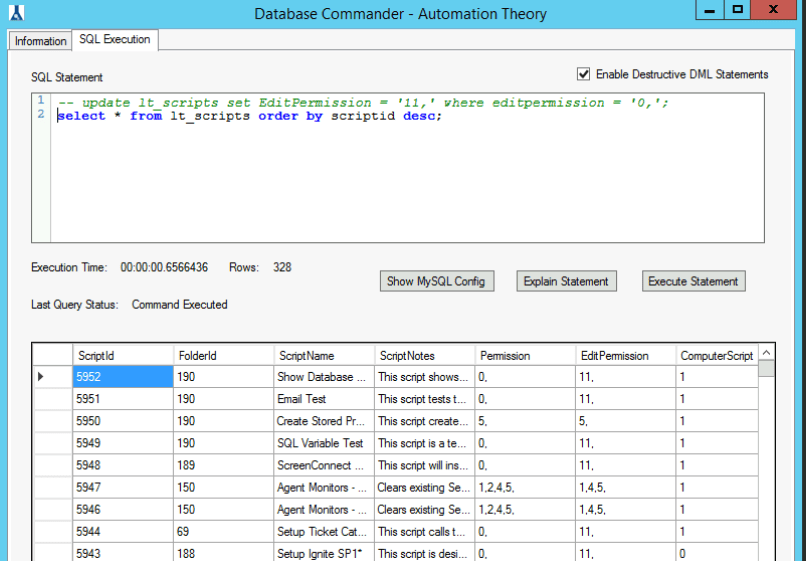Image resolution: width=806 pixels, height=561 pixels.
Task: Select the SQL Execution tab
Action: 115,40
